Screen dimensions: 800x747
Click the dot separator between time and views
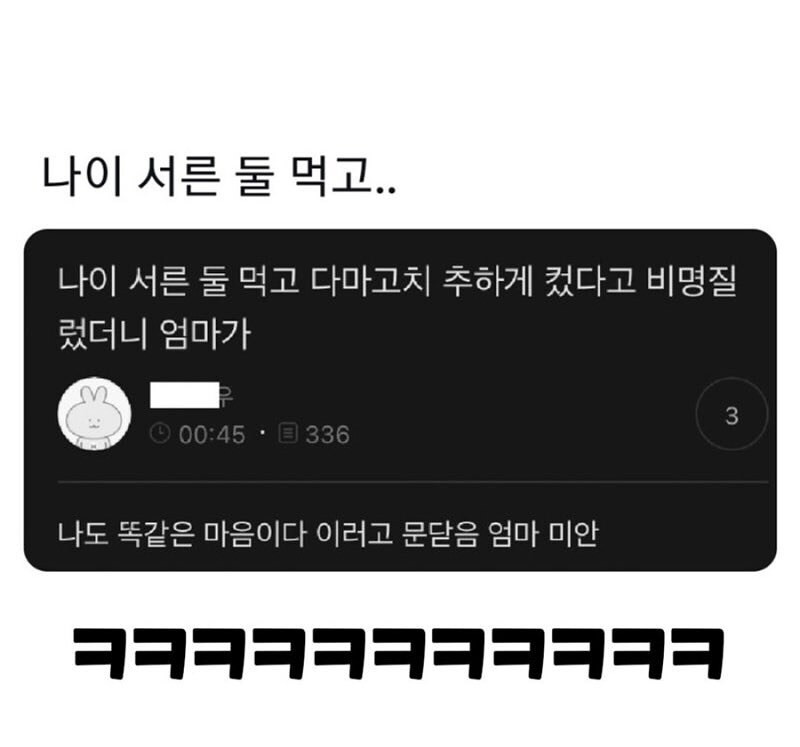click(263, 433)
